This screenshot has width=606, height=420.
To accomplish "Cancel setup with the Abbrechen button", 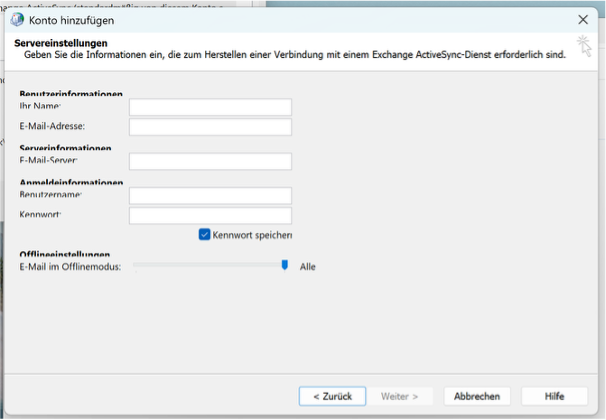I will click(477, 396).
